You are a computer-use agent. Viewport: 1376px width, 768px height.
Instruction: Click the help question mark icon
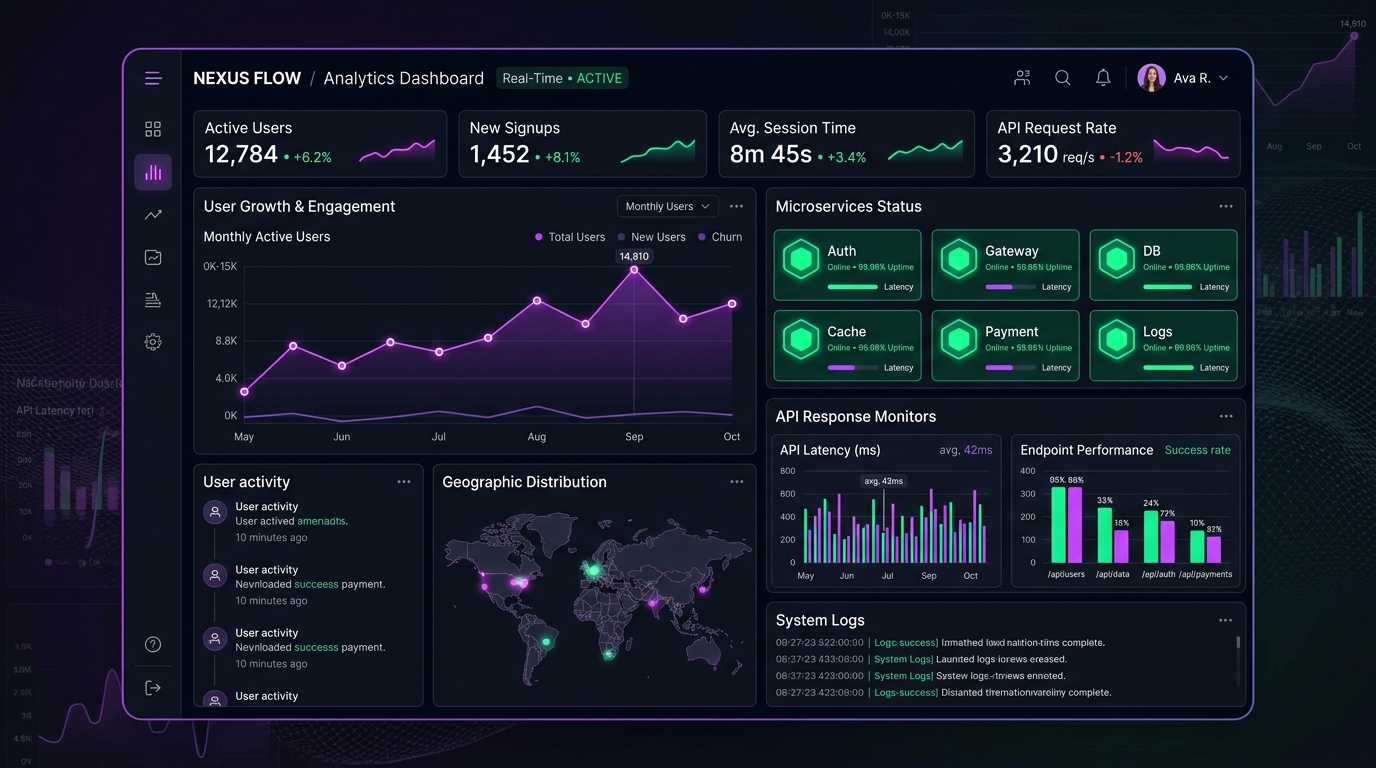tap(153, 645)
